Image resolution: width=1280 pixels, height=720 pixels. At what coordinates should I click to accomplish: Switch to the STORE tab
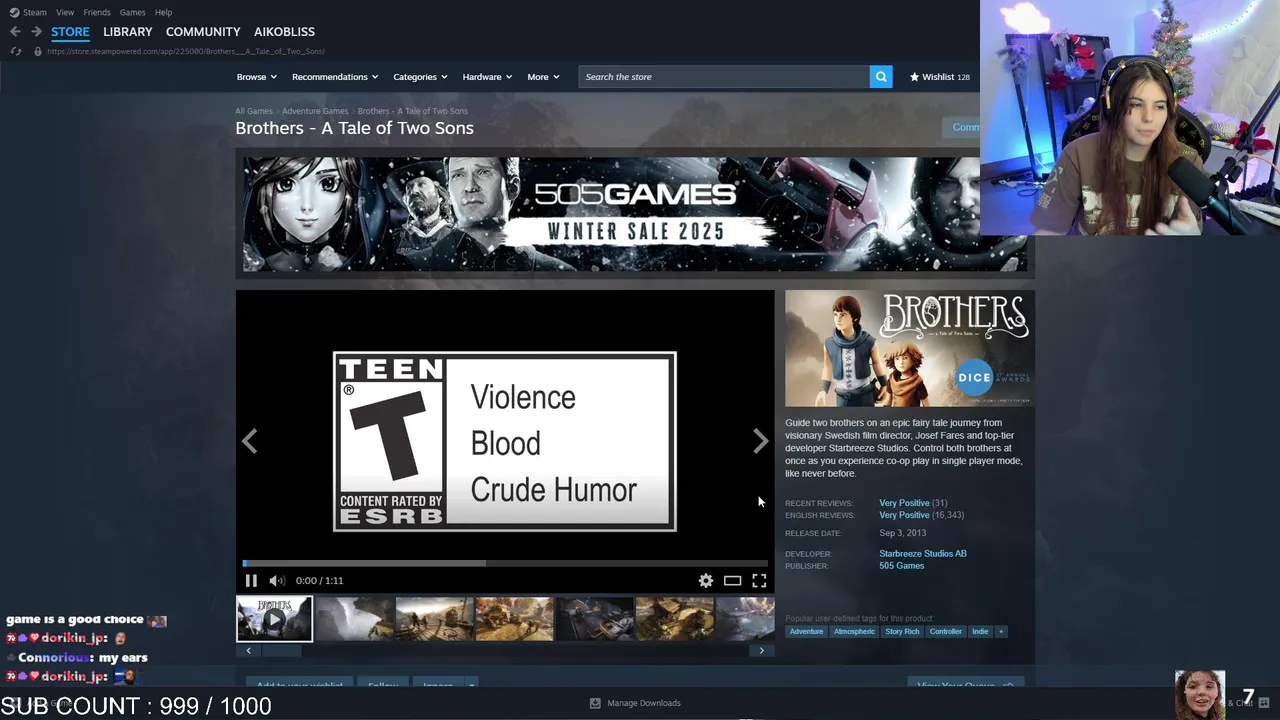pos(70,32)
